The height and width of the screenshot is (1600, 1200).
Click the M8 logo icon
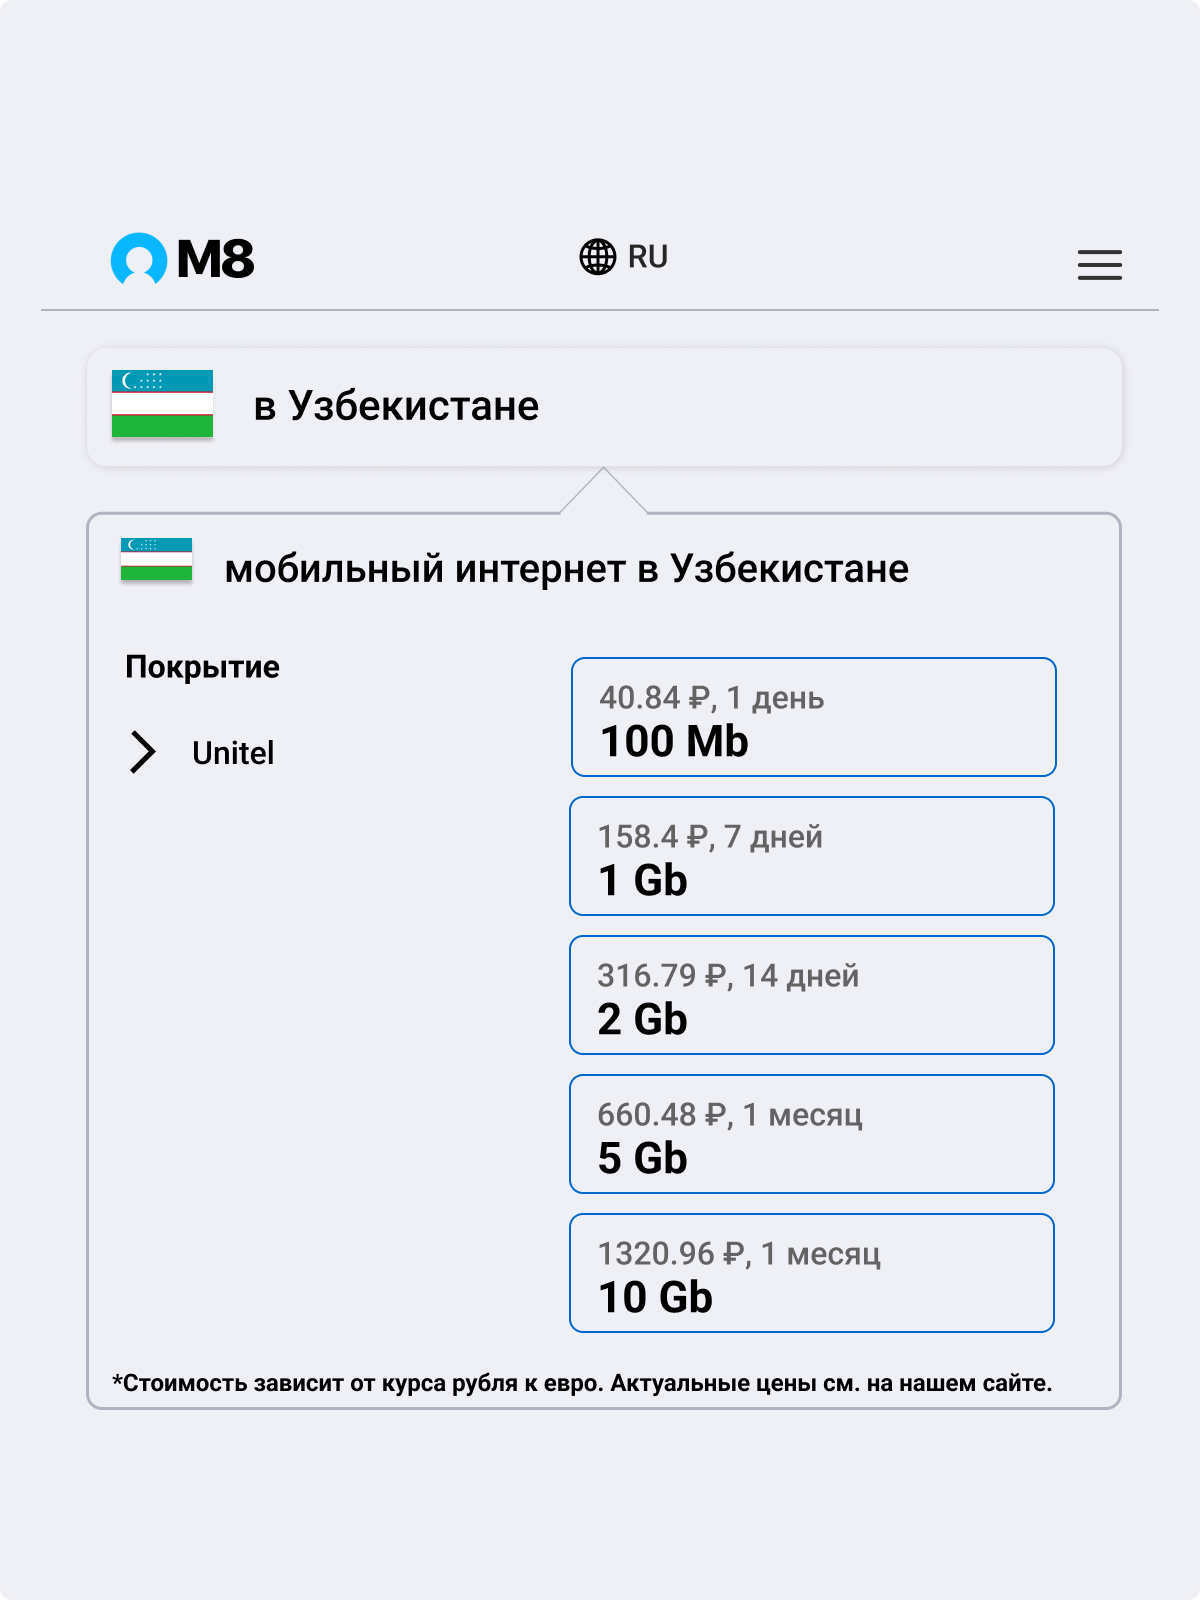139,259
